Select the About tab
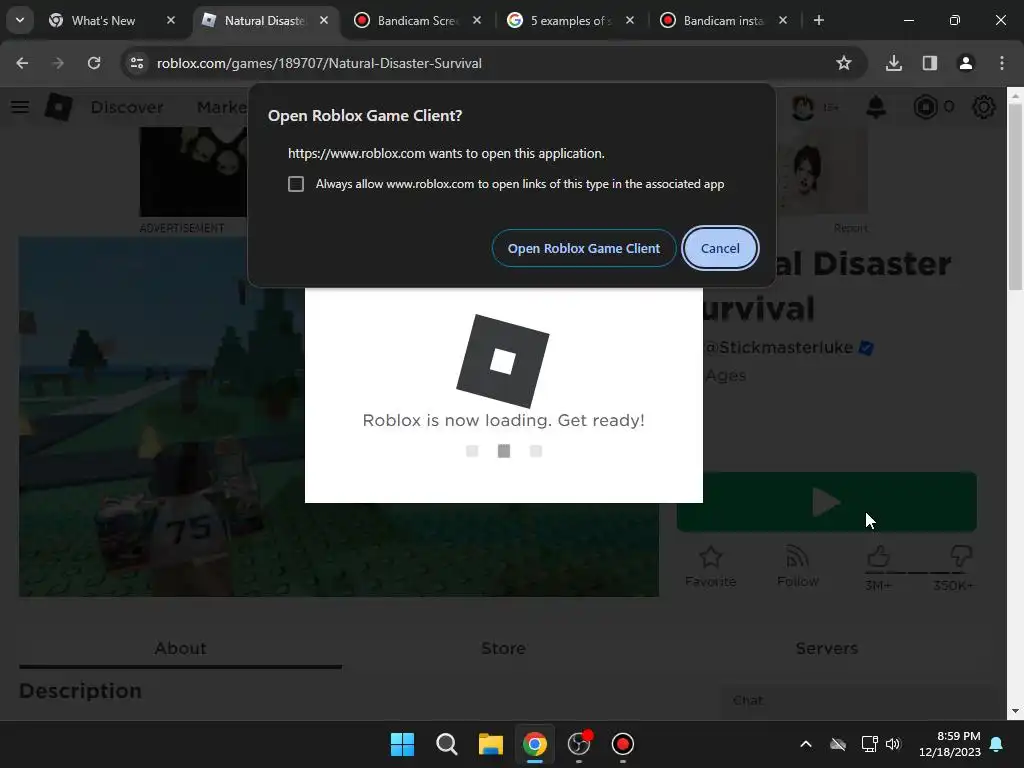This screenshot has width=1024, height=768. (x=180, y=648)
